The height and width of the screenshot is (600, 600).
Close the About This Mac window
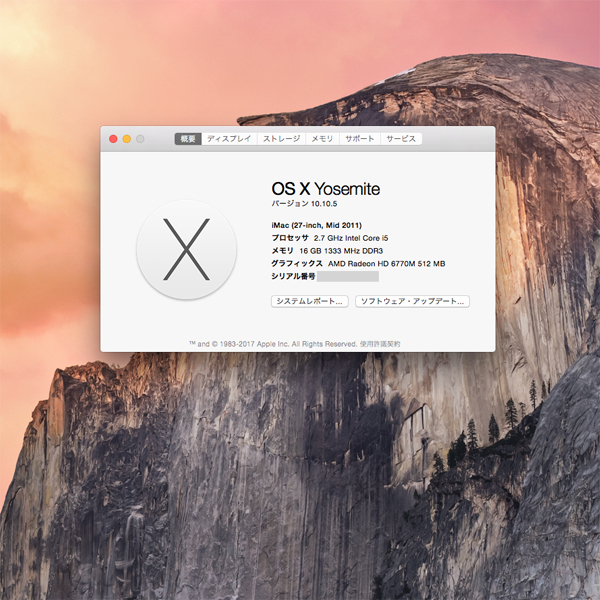pyautogui.click(x=113, y=139)
